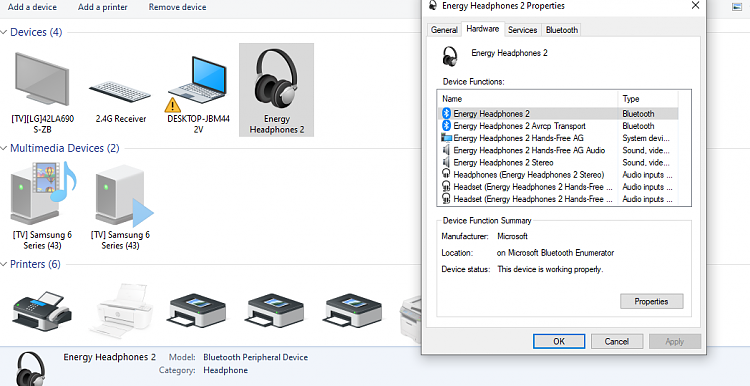
Task: Select Energy Headphones 2 Stereo sound row
Action: (557, 163)
